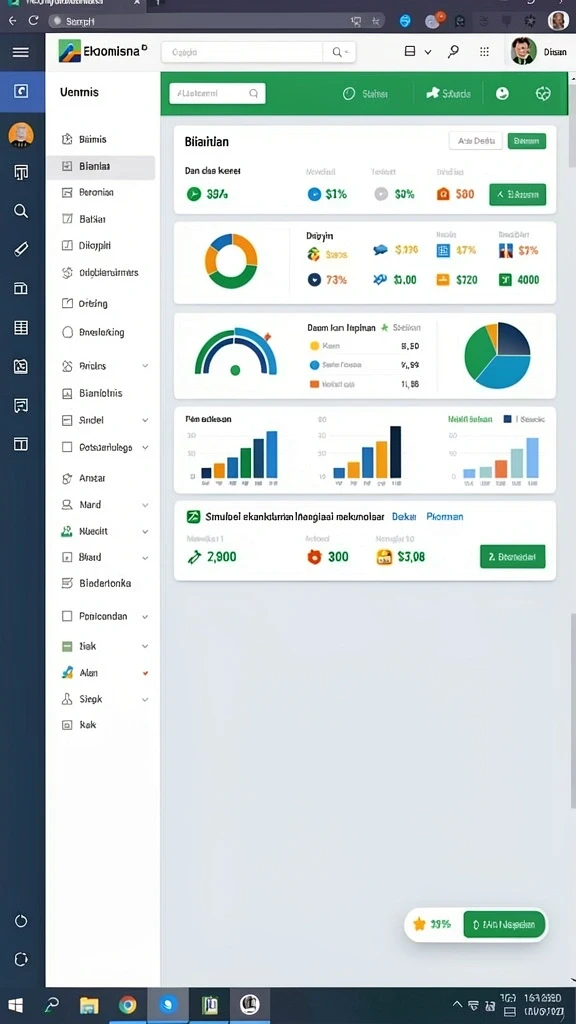Click the search icon in dark sidebar
Image resolution: width=576 pixels, height=1024 pixels.
coord(21,210)
